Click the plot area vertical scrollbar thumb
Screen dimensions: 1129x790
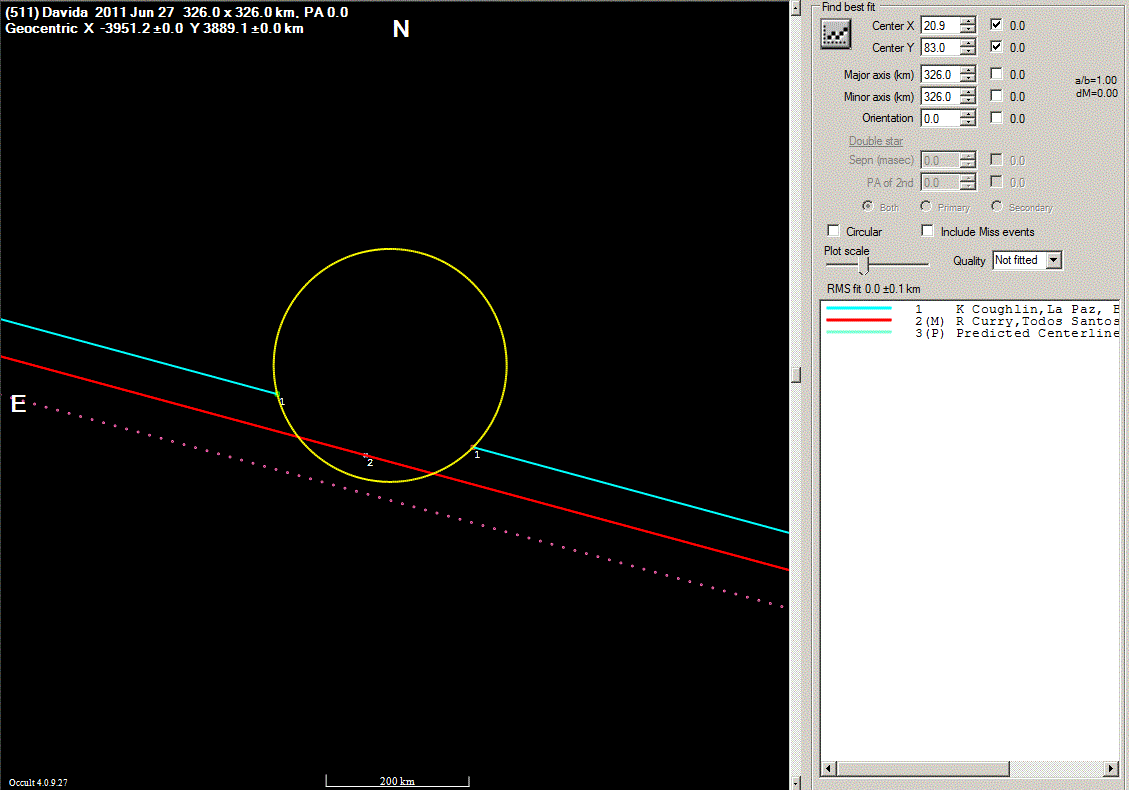[796, 375]
